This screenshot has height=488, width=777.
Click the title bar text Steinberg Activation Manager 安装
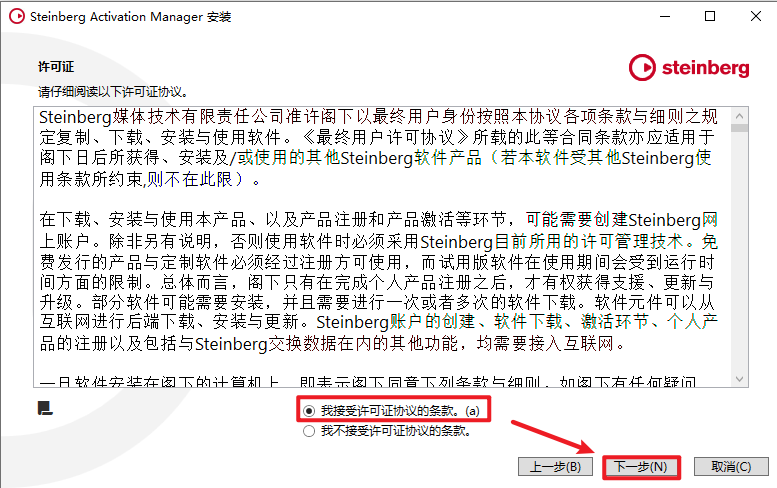pos(130,17)
